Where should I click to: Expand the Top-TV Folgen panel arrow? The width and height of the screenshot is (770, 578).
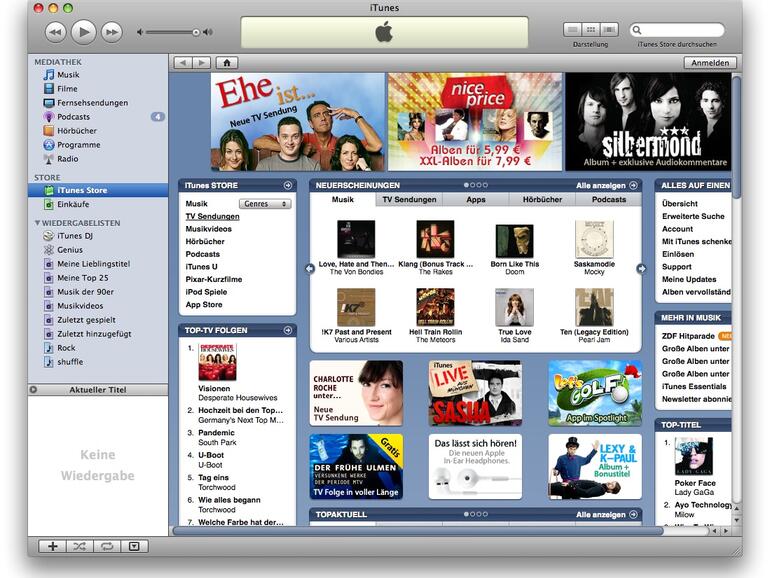[288, 330]
